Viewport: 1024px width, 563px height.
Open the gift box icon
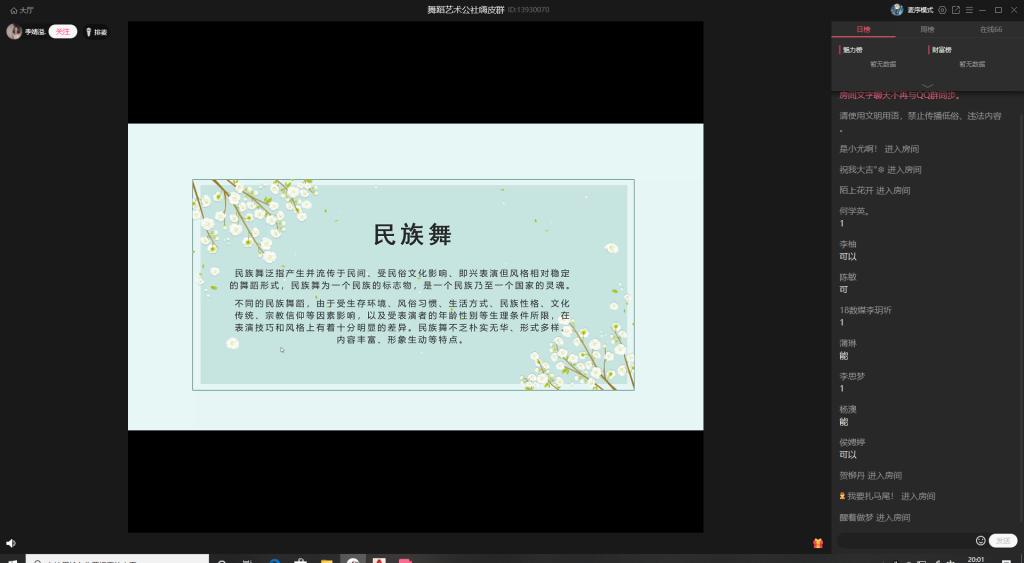[818, 543]
